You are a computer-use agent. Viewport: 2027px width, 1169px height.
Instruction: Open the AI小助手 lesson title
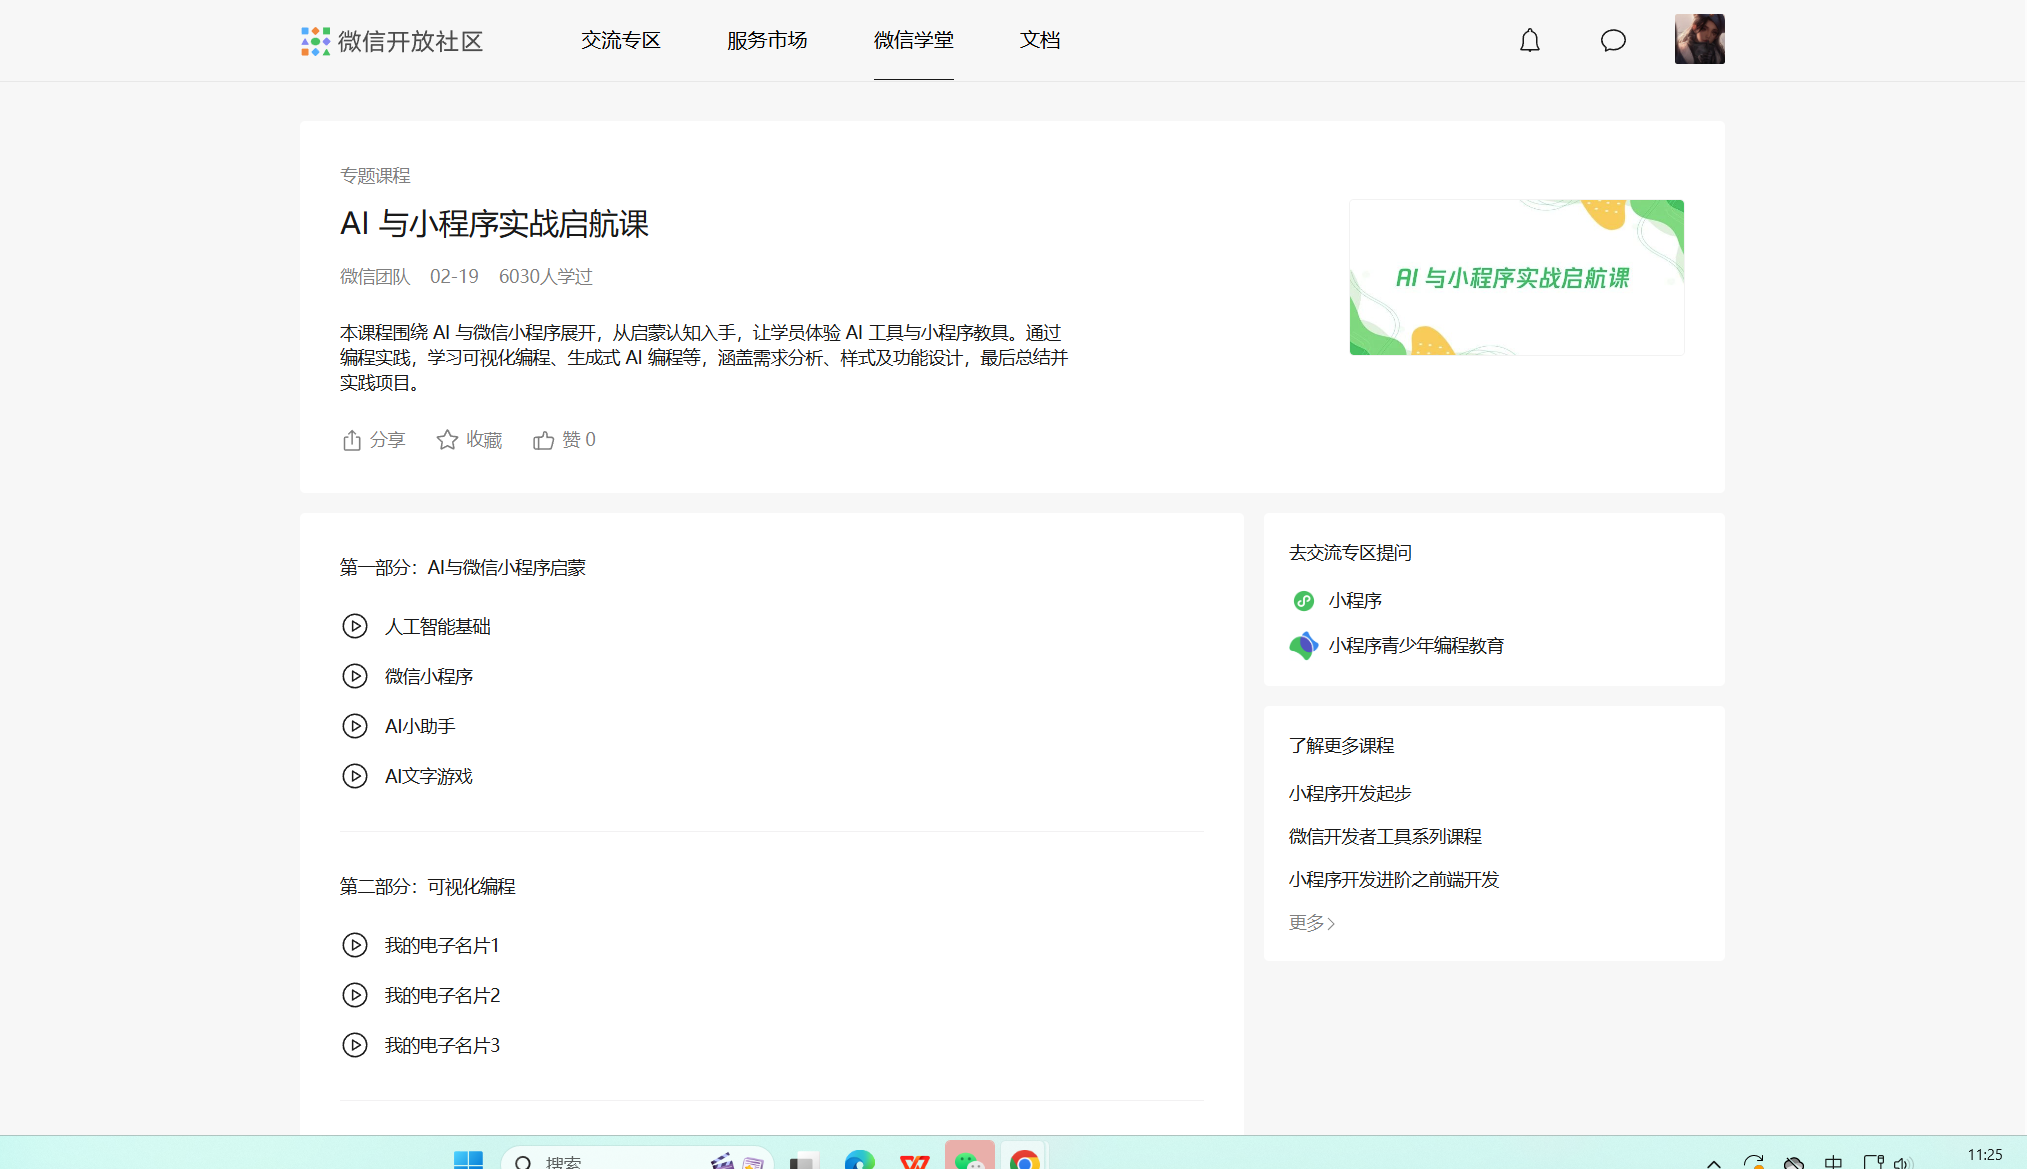[420, 727]
